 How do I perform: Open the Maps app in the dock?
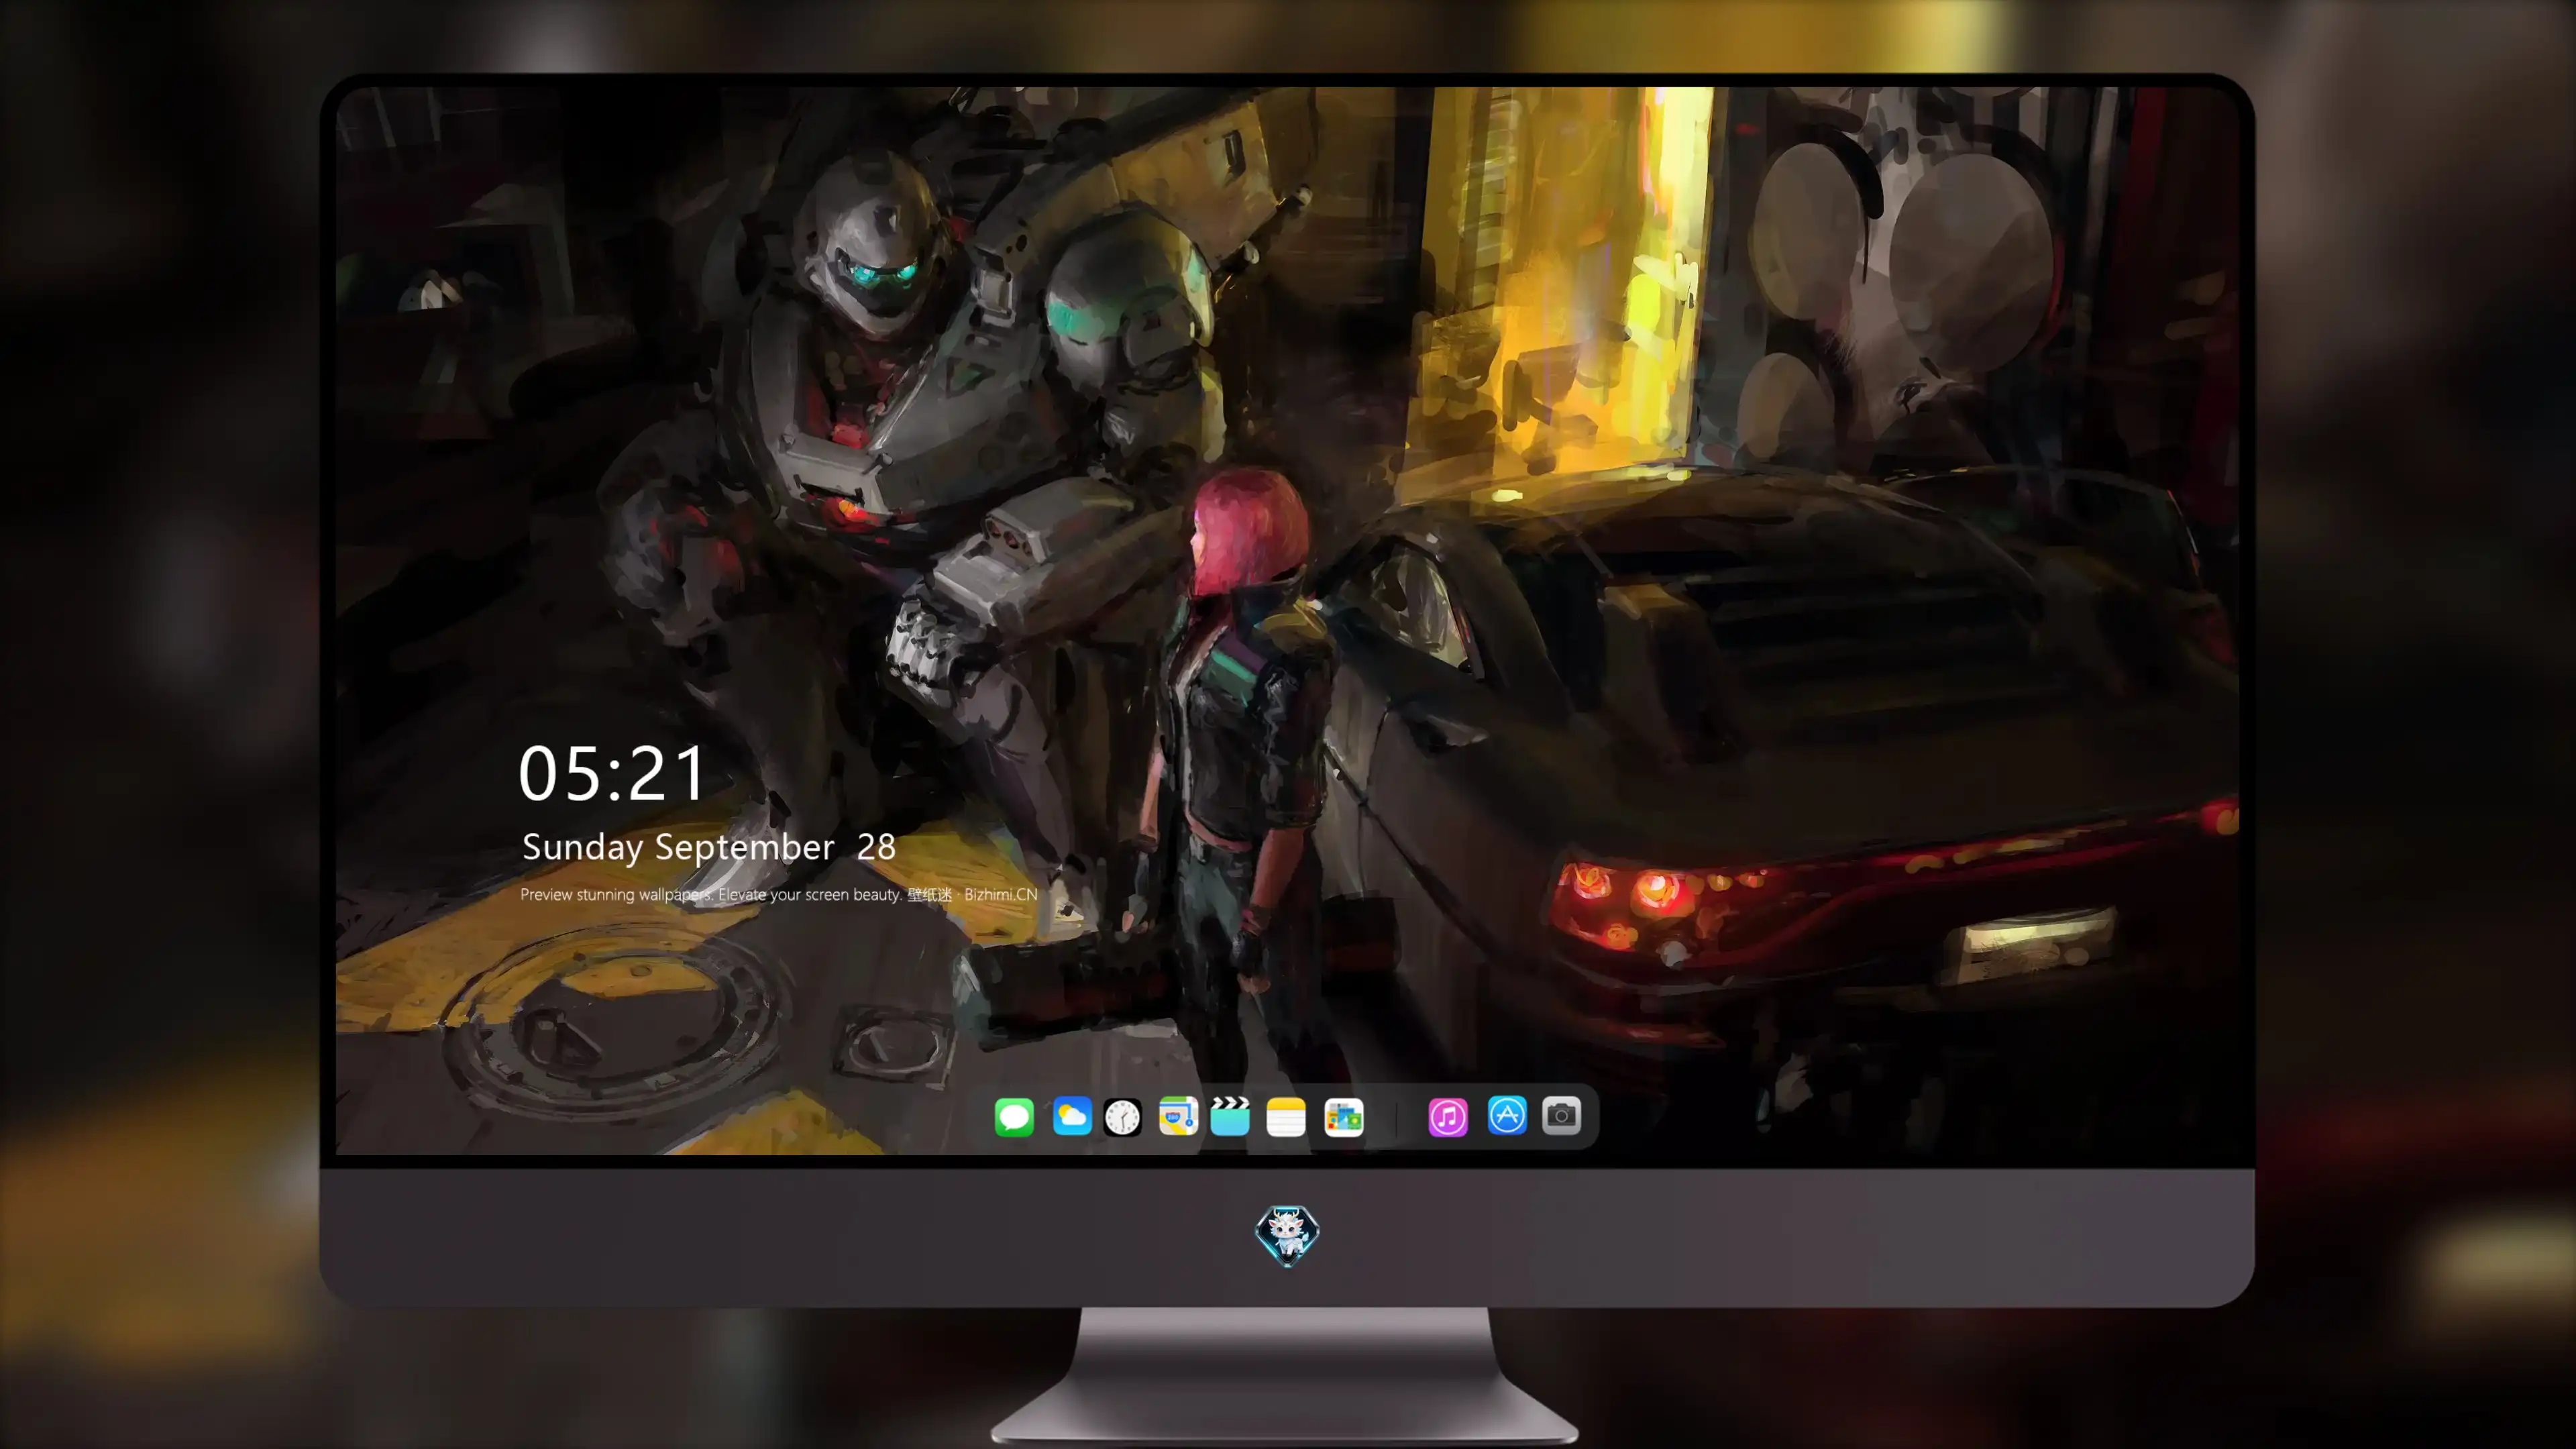click(x=1178, y=1116)
